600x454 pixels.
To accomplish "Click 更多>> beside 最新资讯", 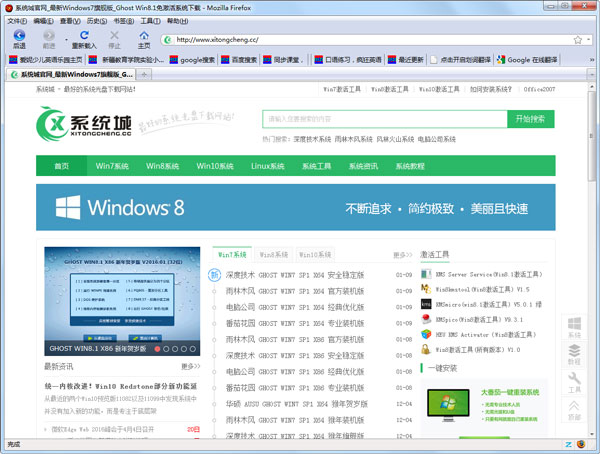I will point(191,366).
